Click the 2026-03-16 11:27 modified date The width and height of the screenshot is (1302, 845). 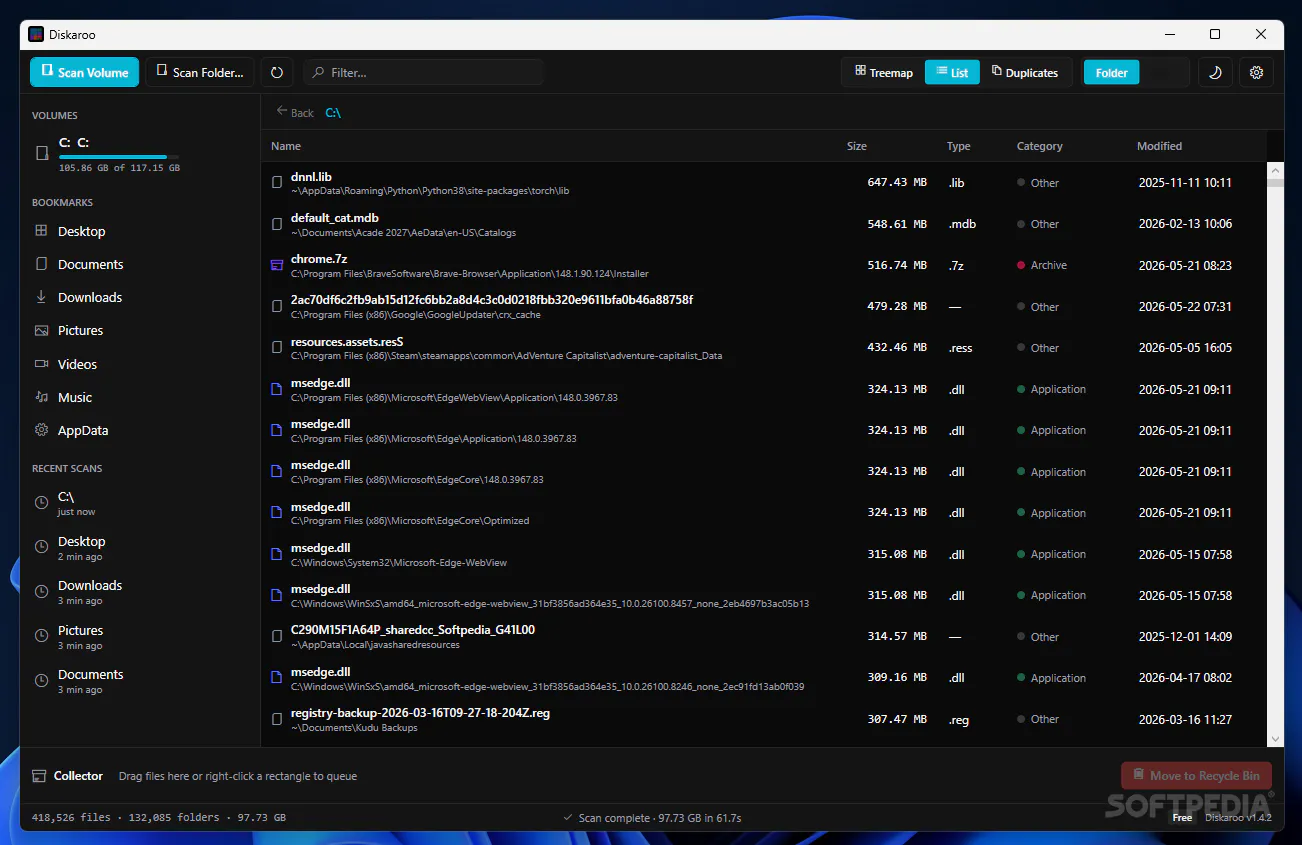pos(1185,719)
